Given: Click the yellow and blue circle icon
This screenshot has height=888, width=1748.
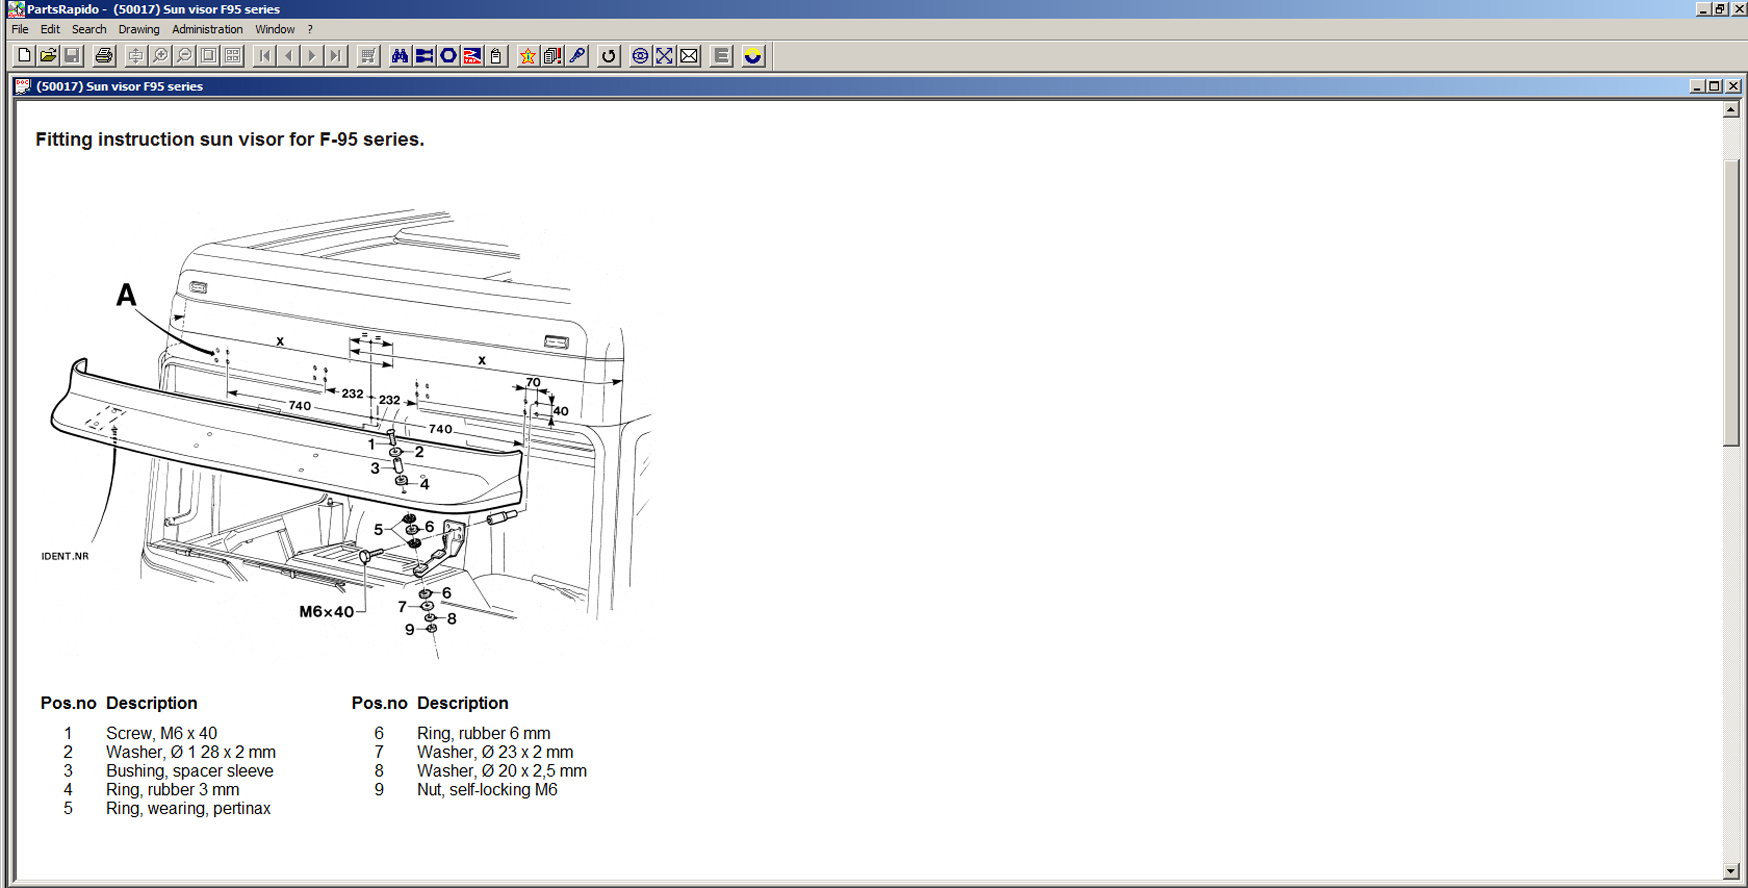Looking at the screenshot, I should coord(753,56).
